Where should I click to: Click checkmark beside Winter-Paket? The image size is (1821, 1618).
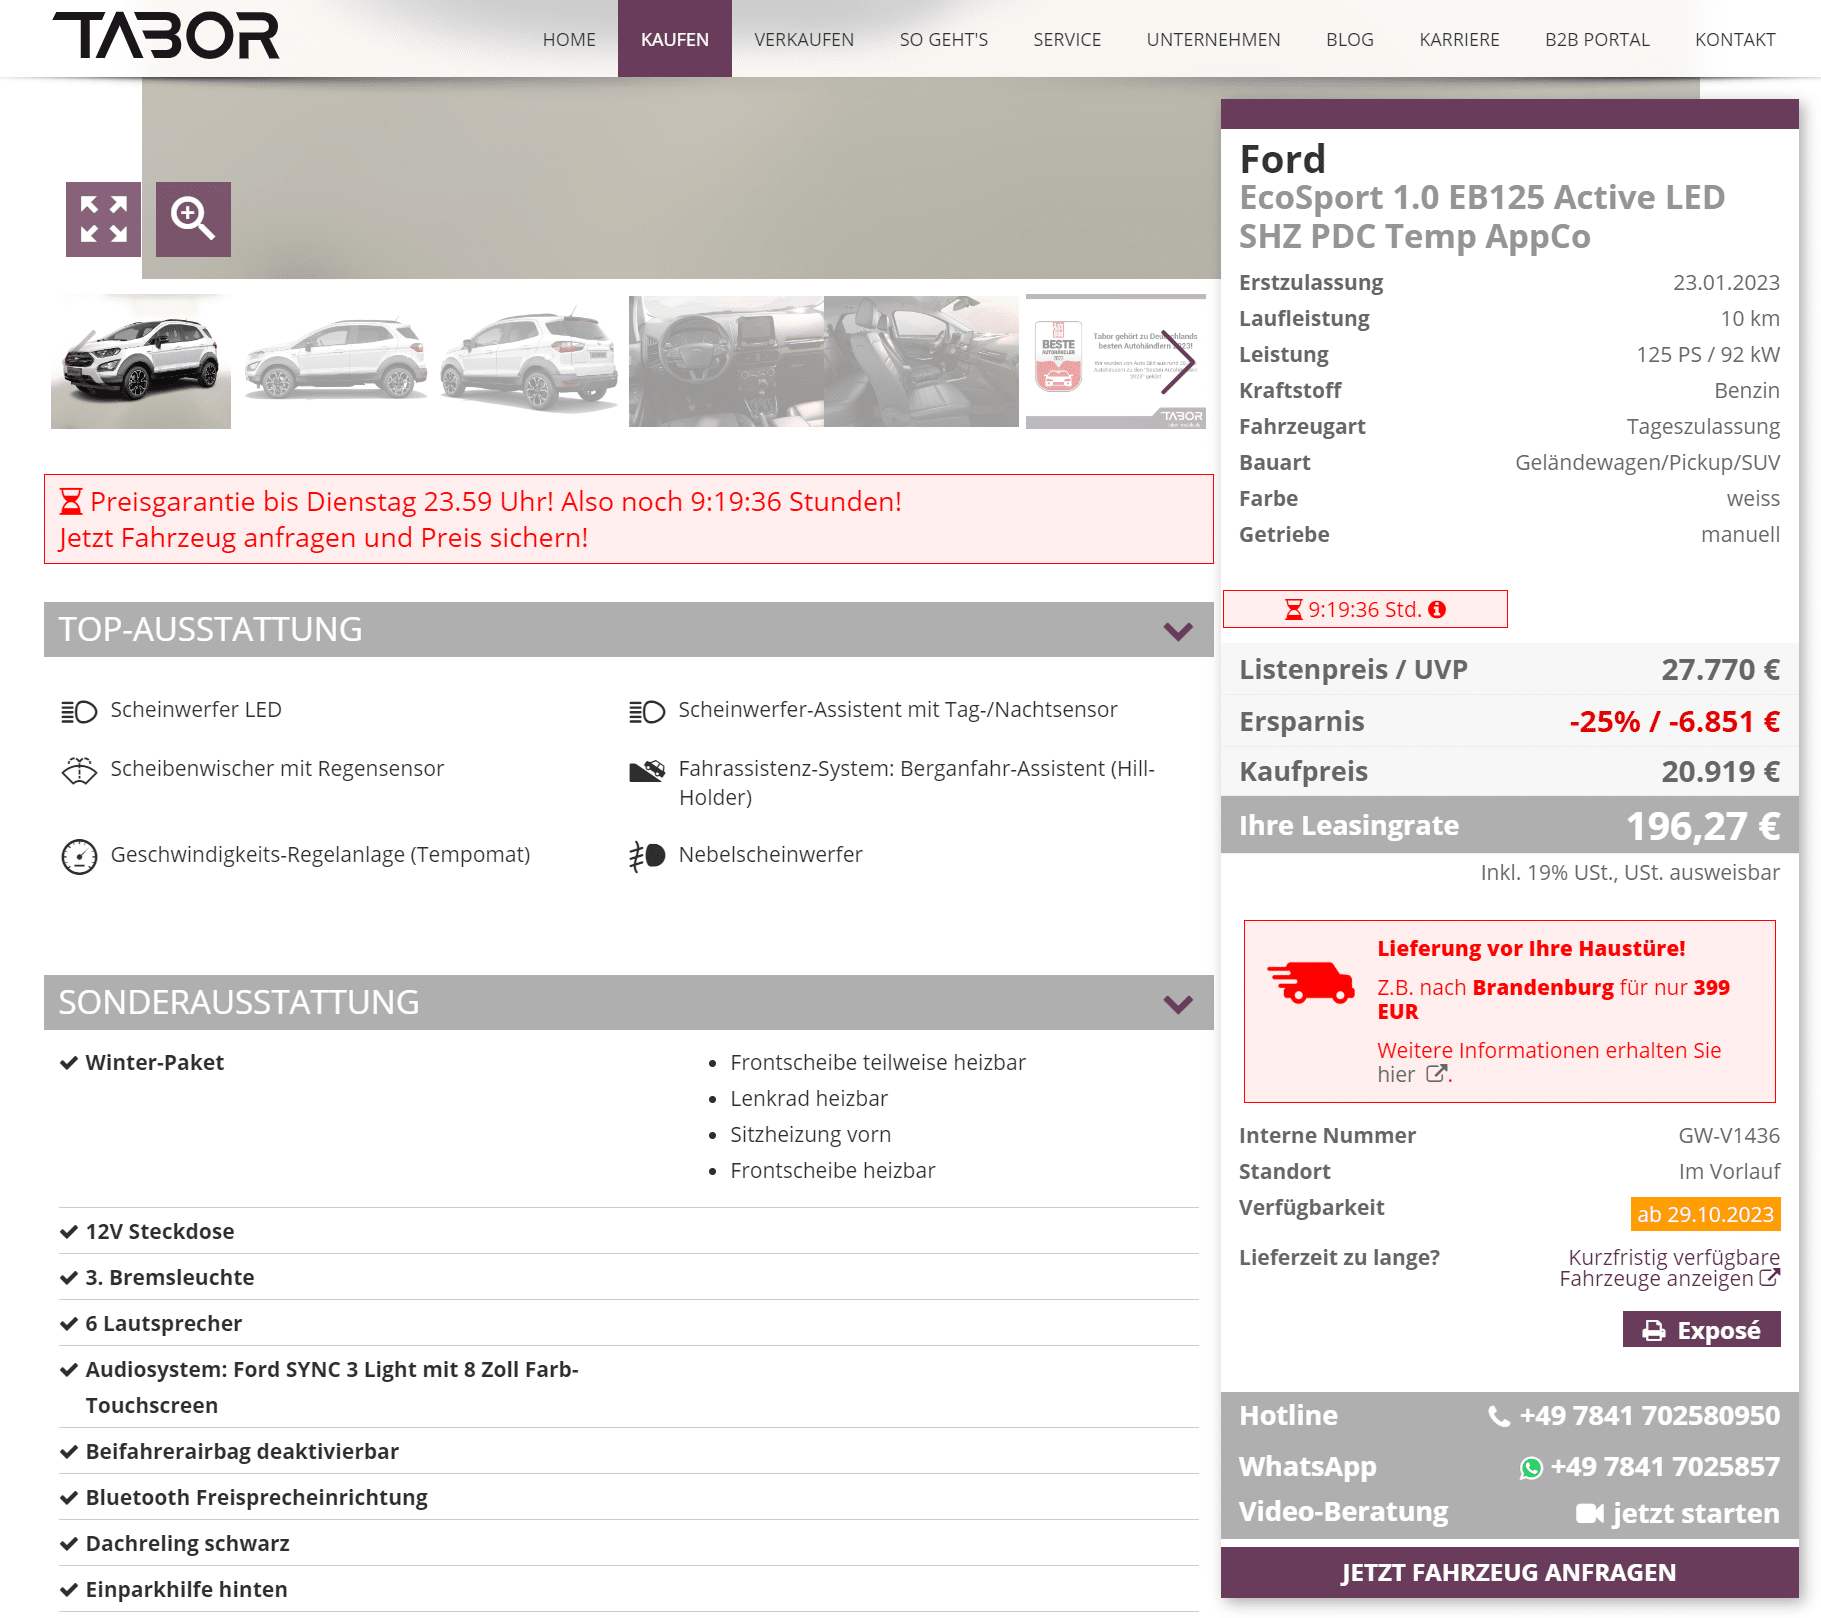coord(69,1062)
